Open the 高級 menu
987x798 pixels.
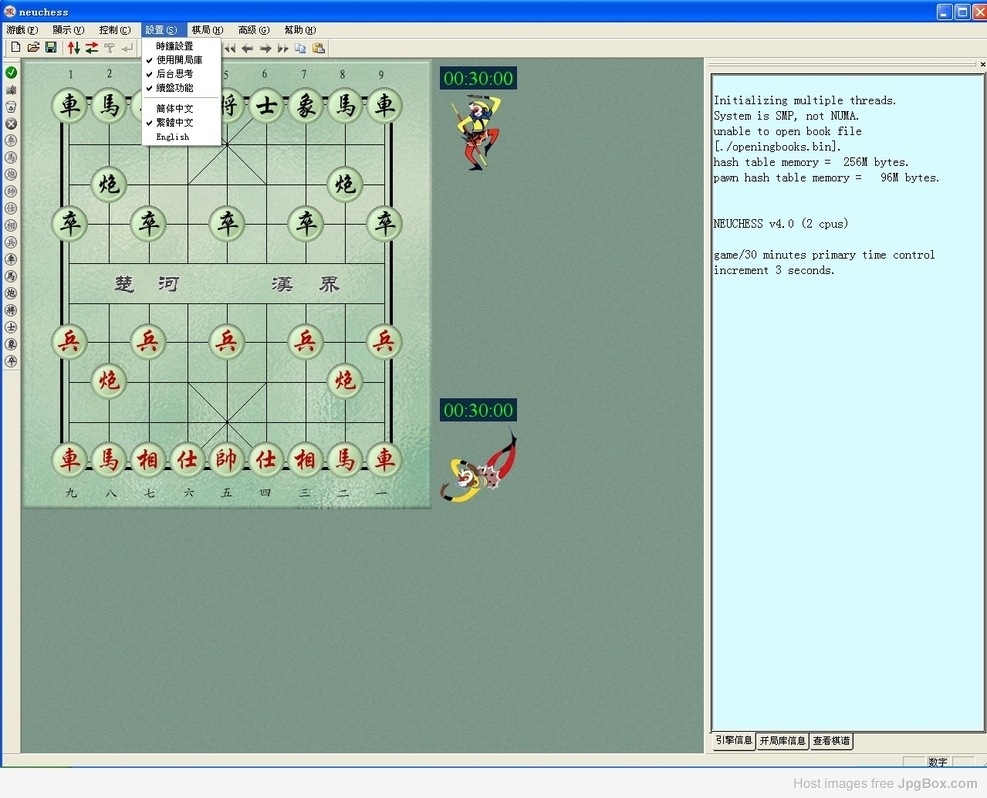tap(254, 30)
